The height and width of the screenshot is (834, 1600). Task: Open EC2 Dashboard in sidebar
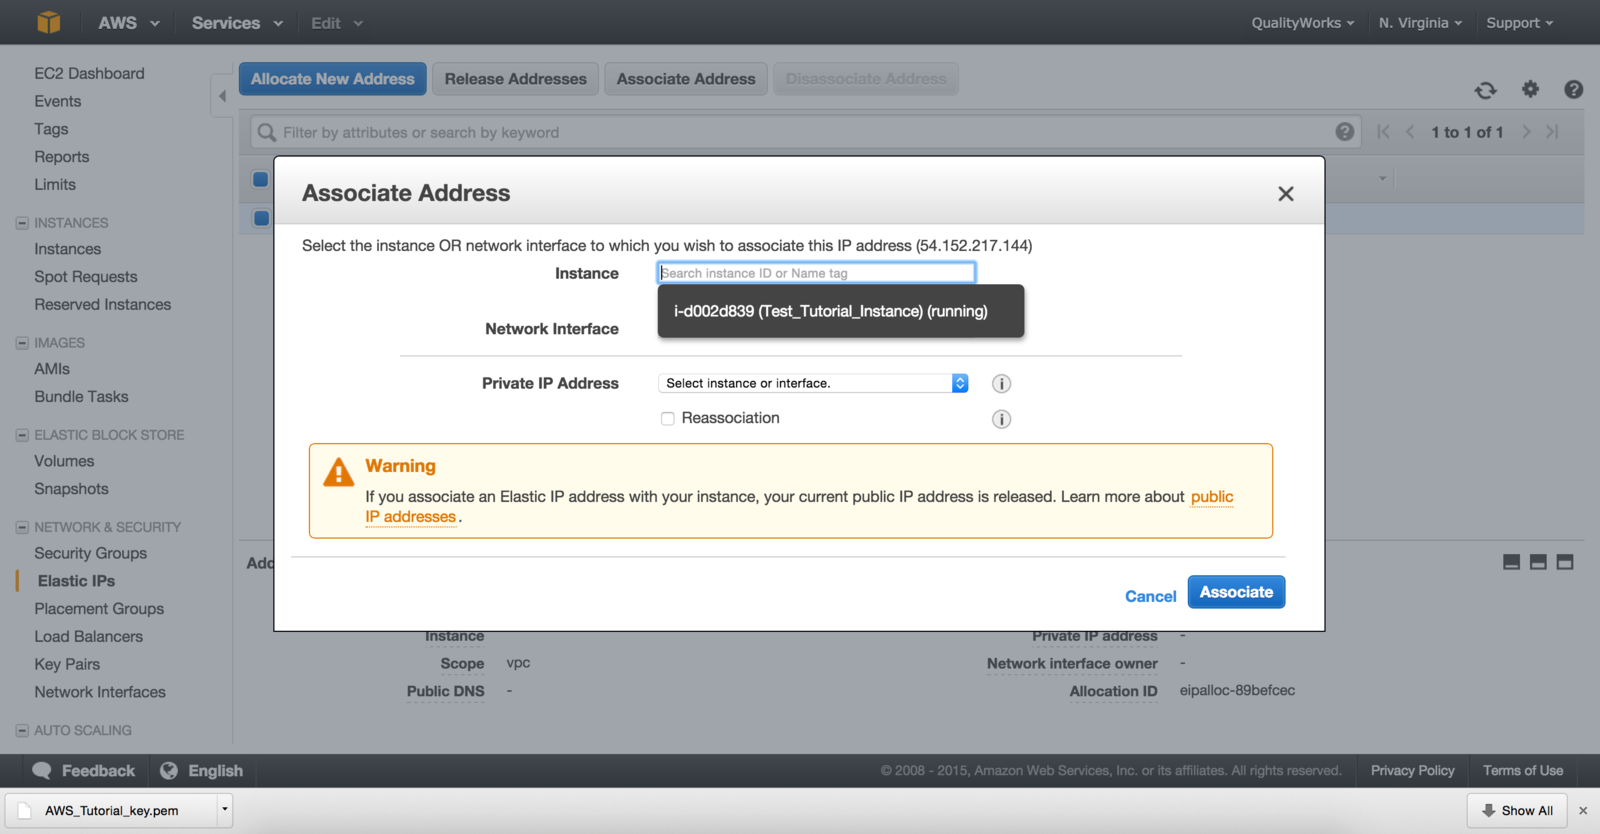coord(89,74)
